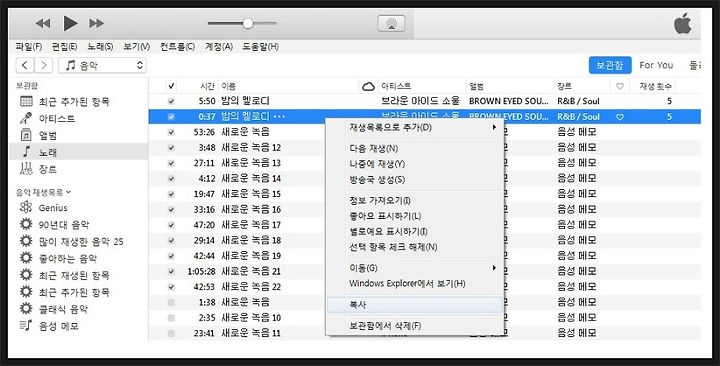This screenshot has height=366, width=720.
Task: Uncheck the 새로운 녹음 14 checkbox
Action: (x=171, y=179)
